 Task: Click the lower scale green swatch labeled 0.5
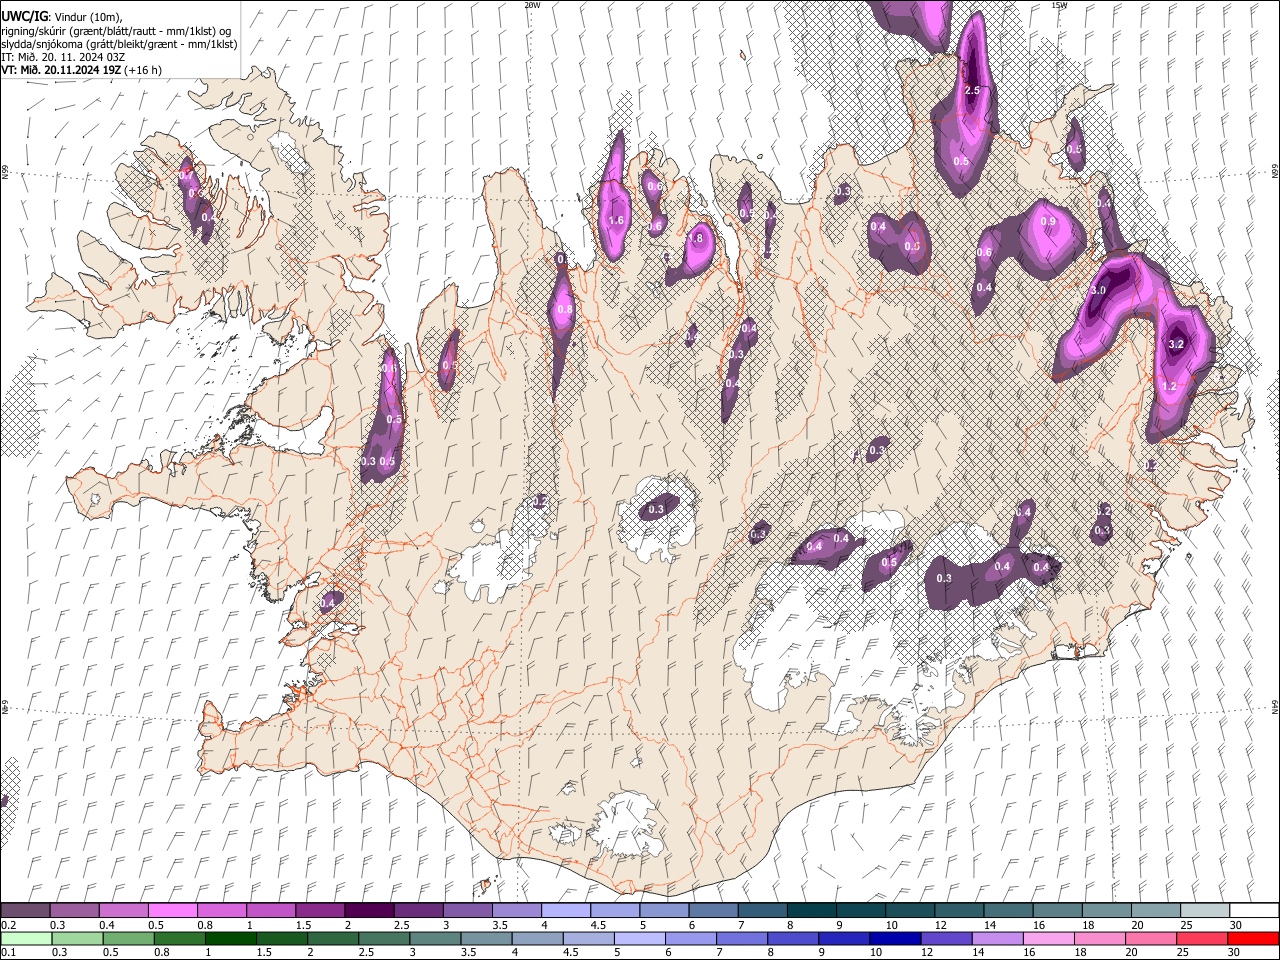(129, 939)
